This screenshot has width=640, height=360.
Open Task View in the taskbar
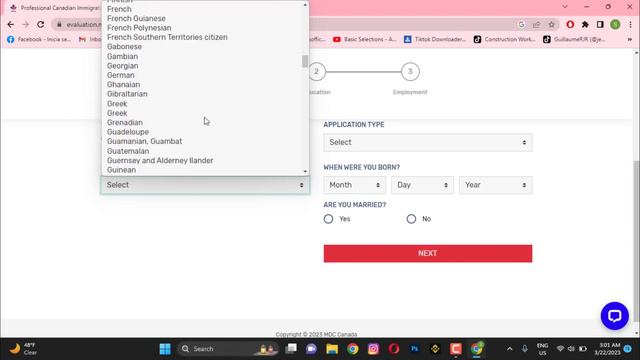pos(291,349)
